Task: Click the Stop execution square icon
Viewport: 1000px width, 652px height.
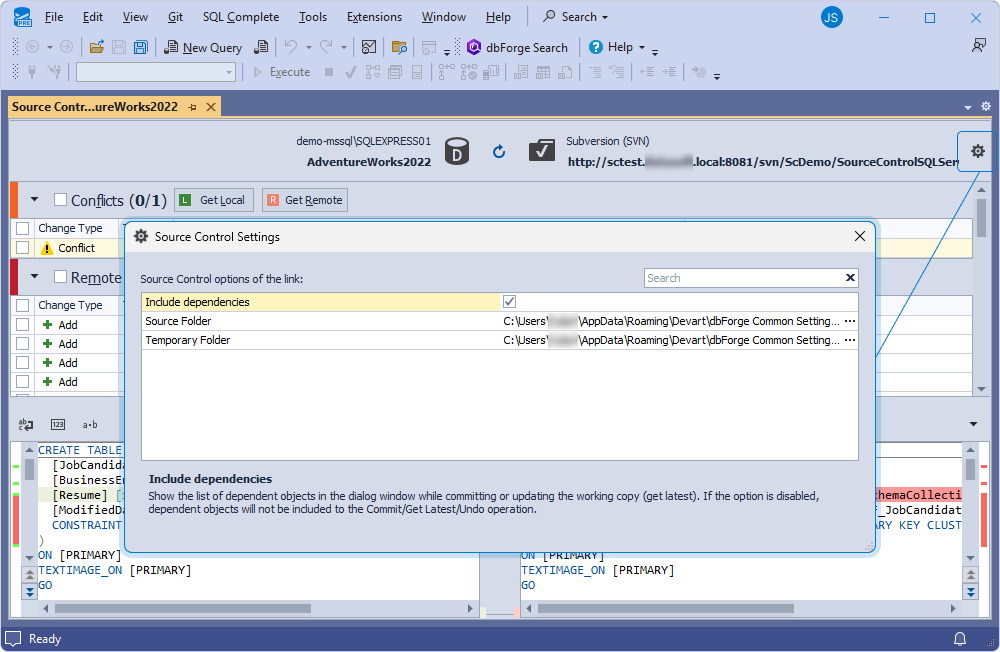Action: (x=329, y=72)
